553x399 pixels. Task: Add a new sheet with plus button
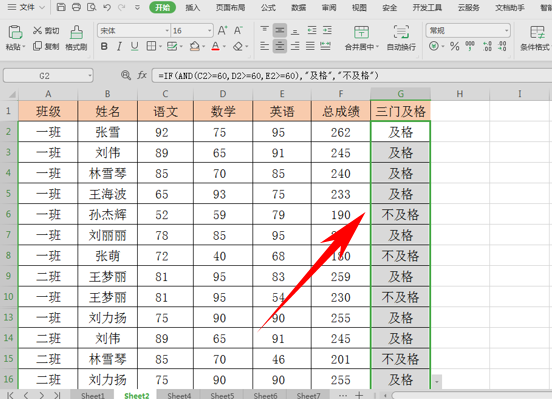coord(359,395)
